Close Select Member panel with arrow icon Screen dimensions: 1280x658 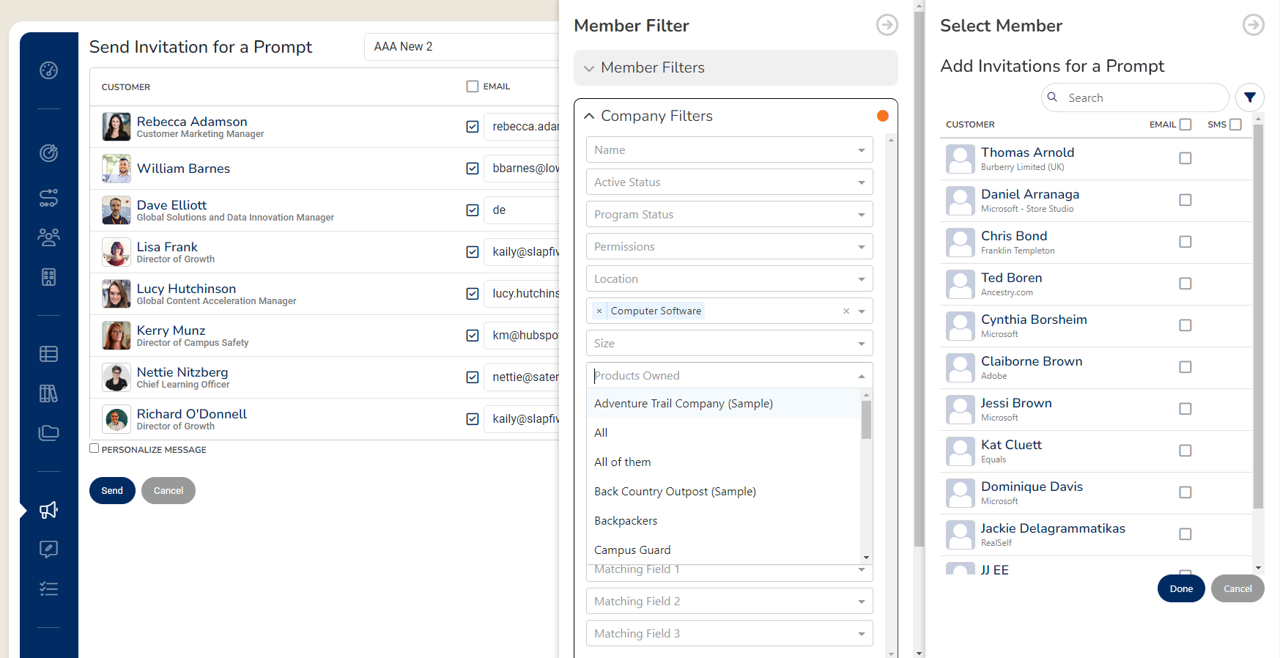tap(1252, 26)
